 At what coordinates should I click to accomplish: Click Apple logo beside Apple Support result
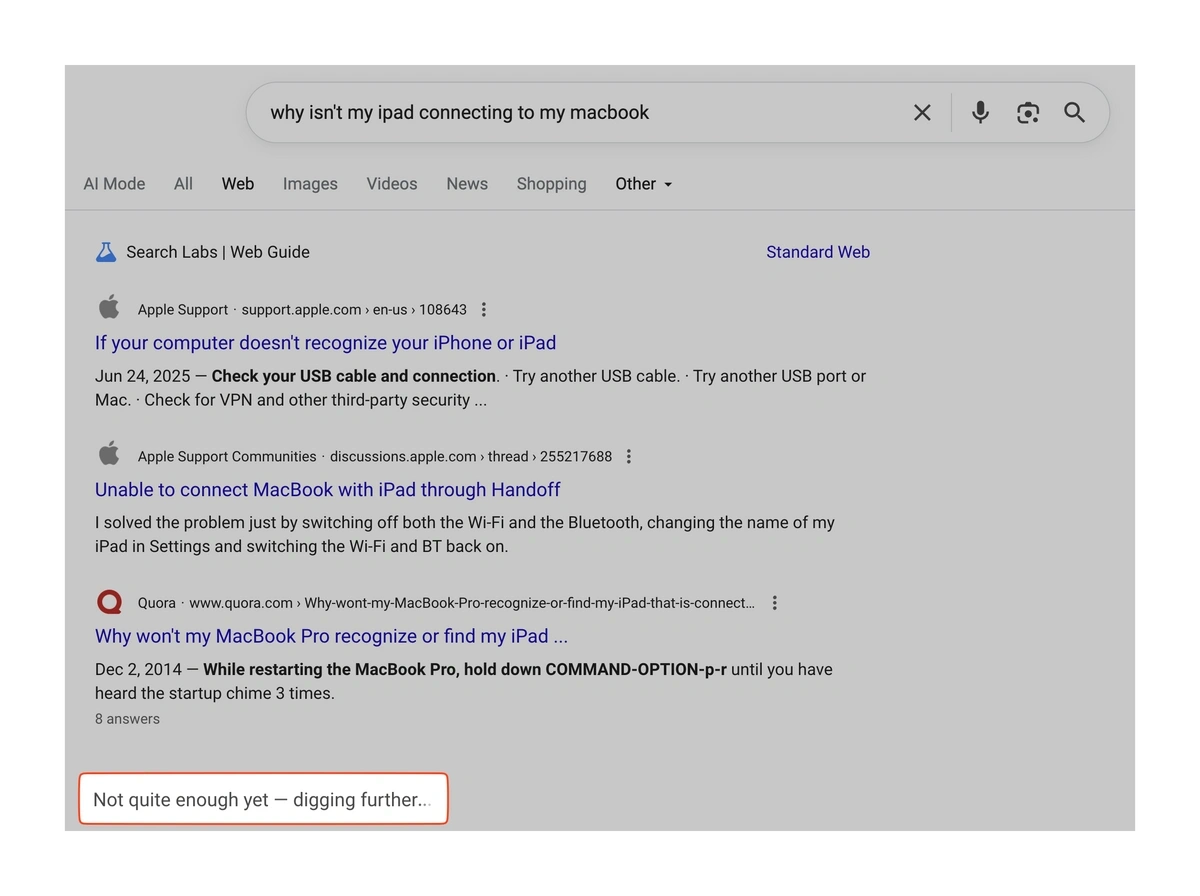point(109,307)
